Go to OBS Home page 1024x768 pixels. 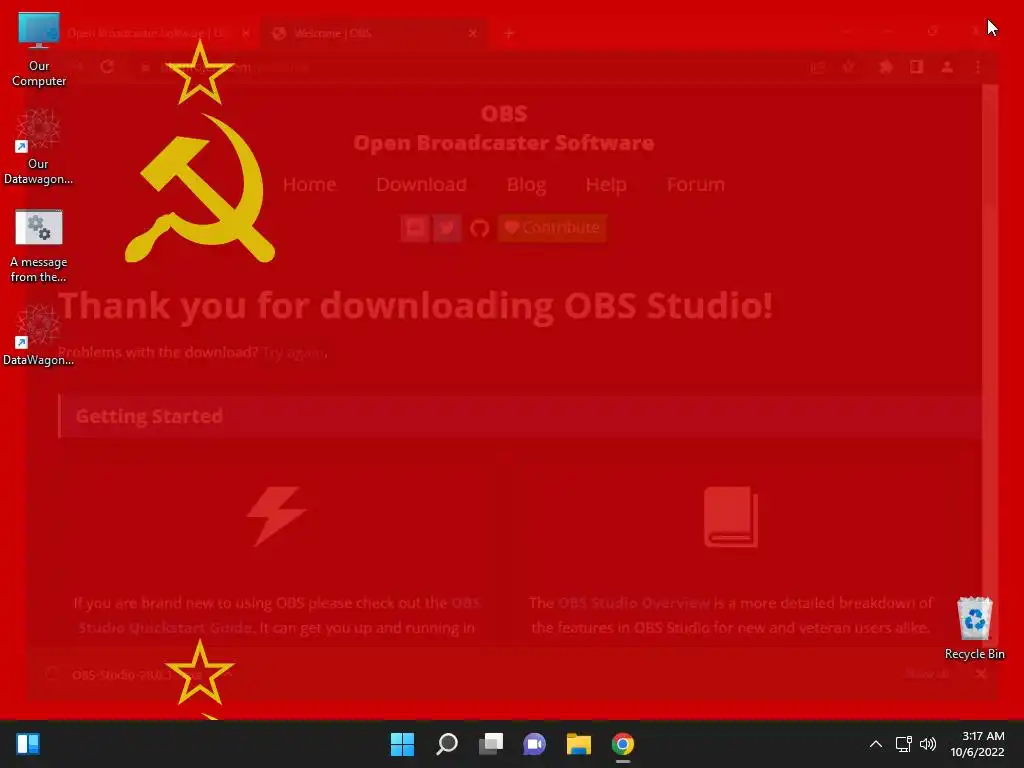tap(310, 185)
